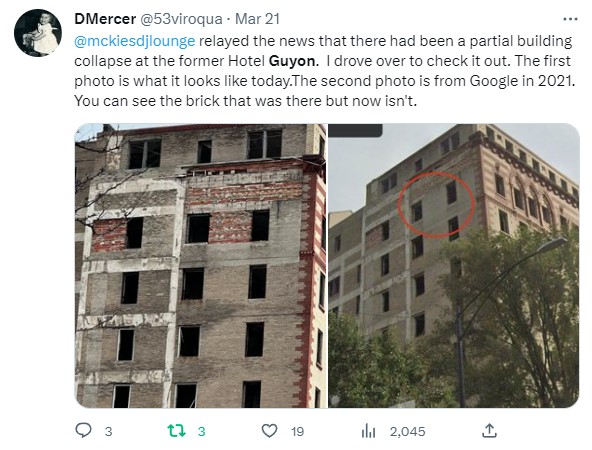Like the tweet with the heart icon
The image size is (592, 450).
[x=269, y=431]
